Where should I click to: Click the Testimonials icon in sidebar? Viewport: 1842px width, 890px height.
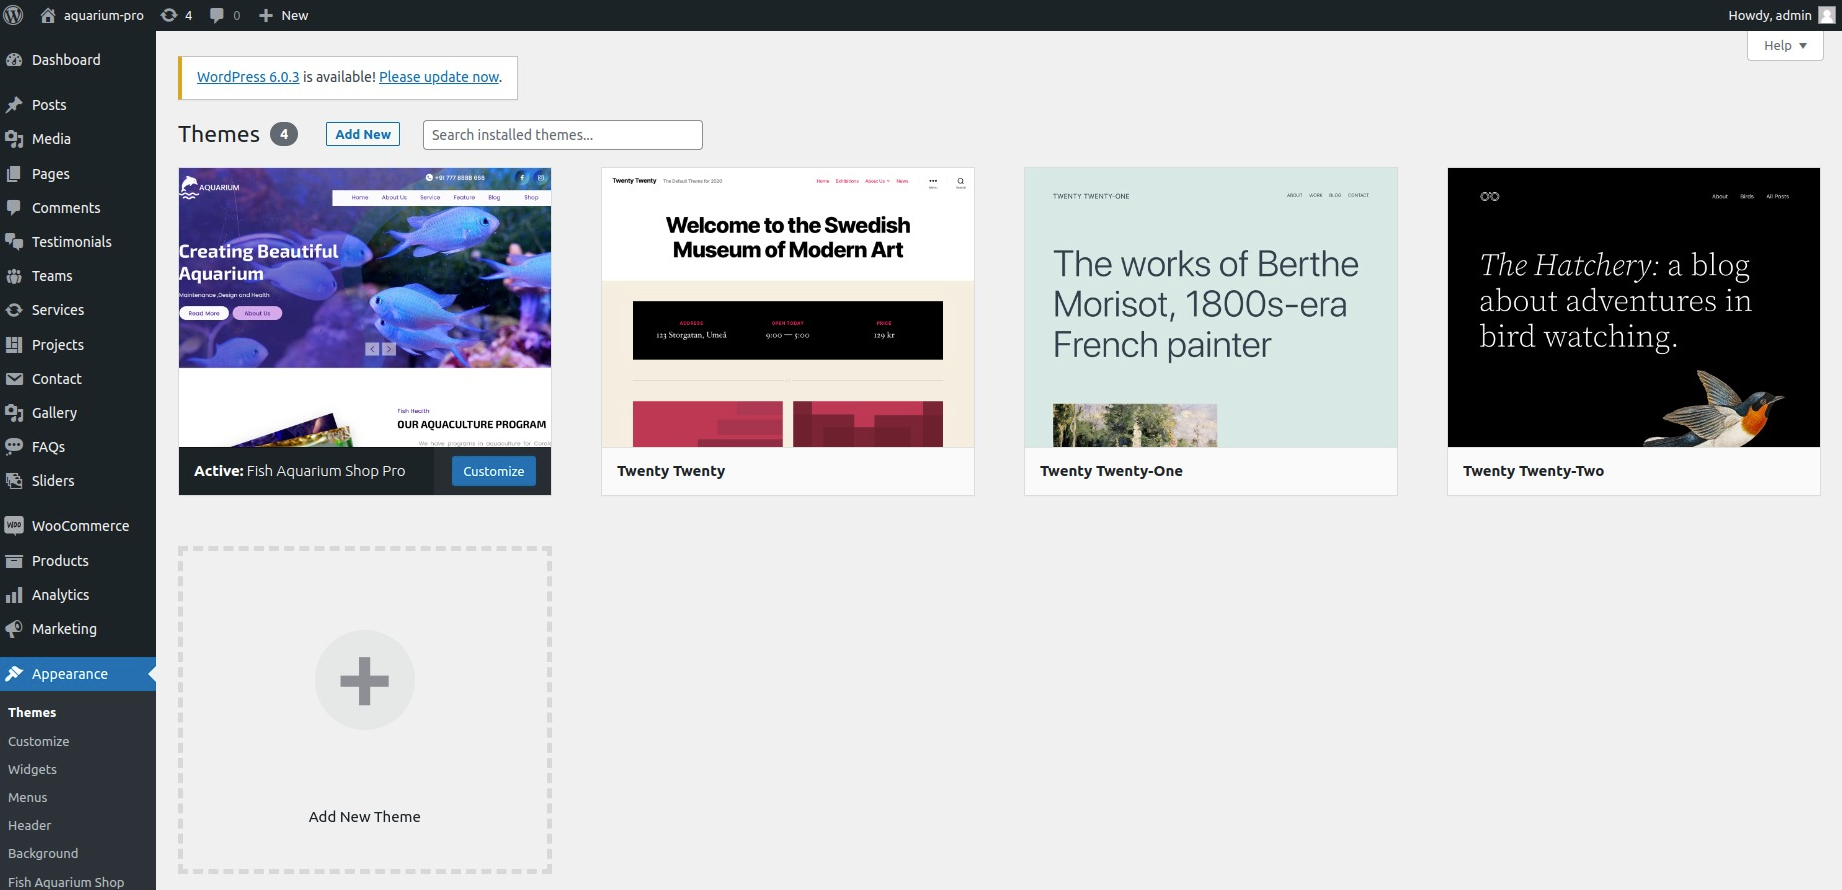(14, 242)
